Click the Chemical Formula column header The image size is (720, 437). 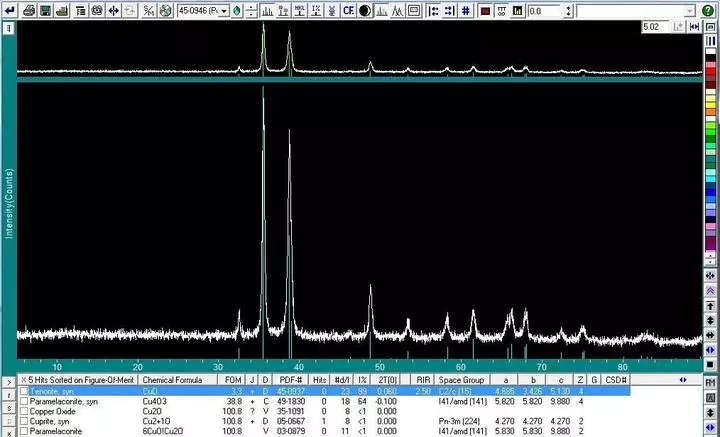(x=172, y=380)
